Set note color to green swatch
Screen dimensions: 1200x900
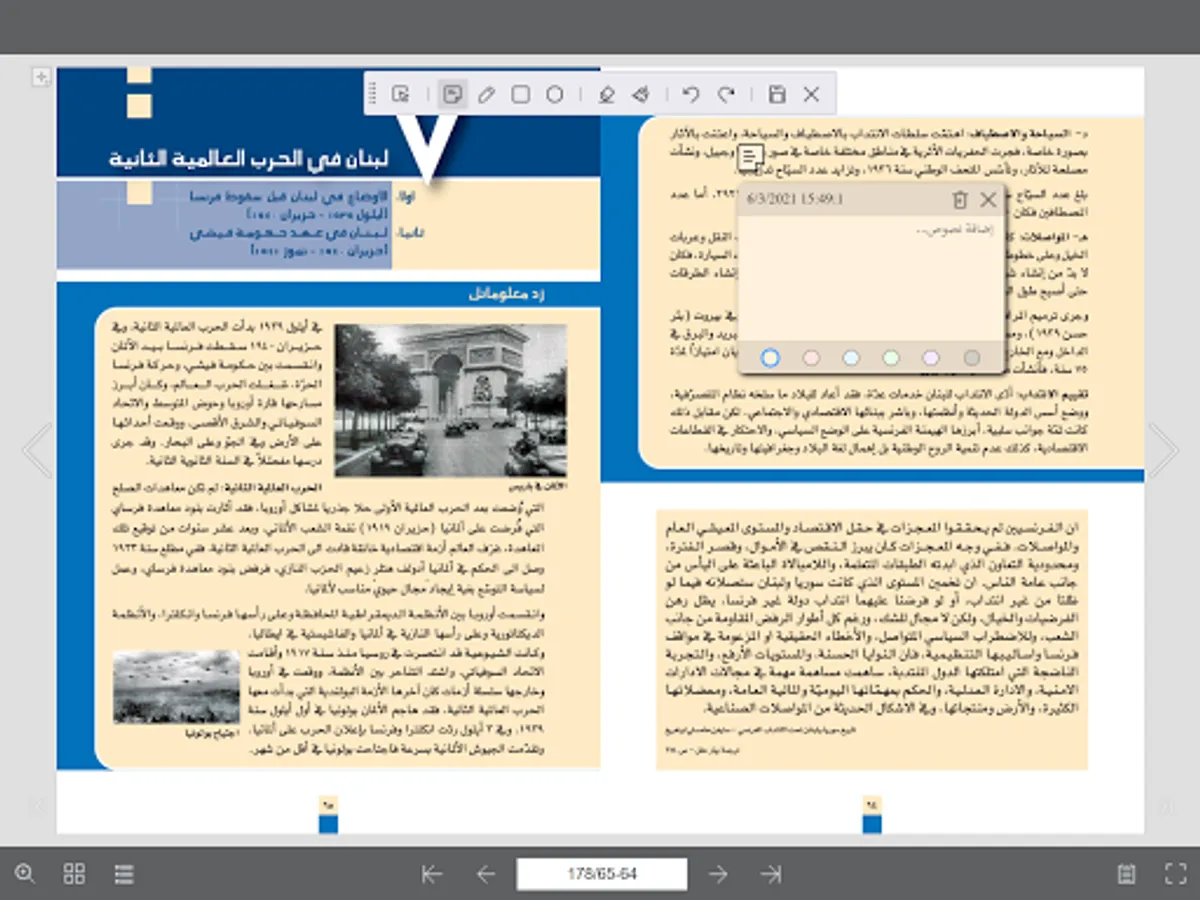pyautogui.click(x=891, y=358)
